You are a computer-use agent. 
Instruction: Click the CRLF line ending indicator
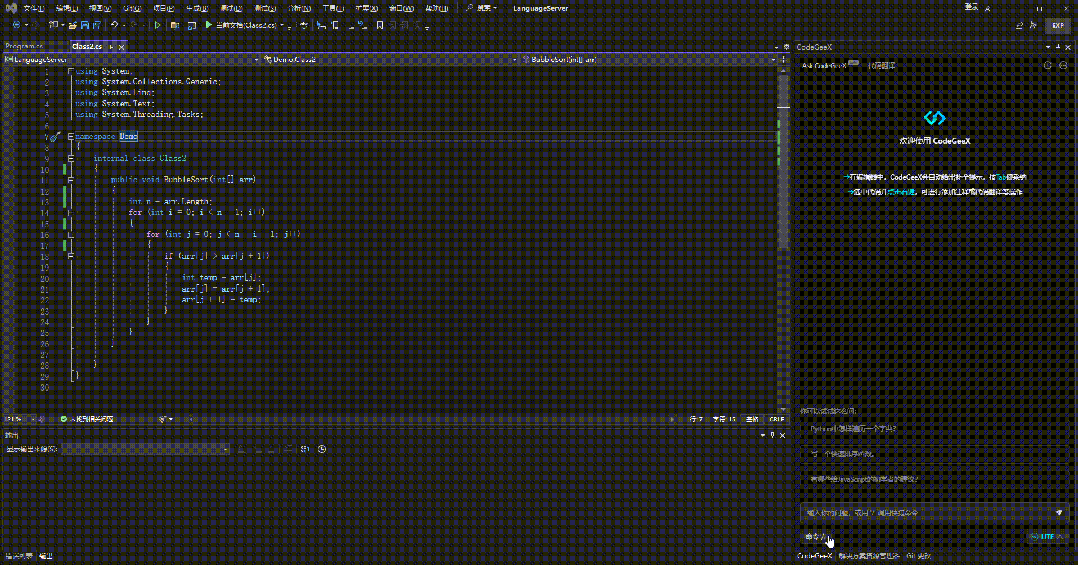click(x=777, y=419)
